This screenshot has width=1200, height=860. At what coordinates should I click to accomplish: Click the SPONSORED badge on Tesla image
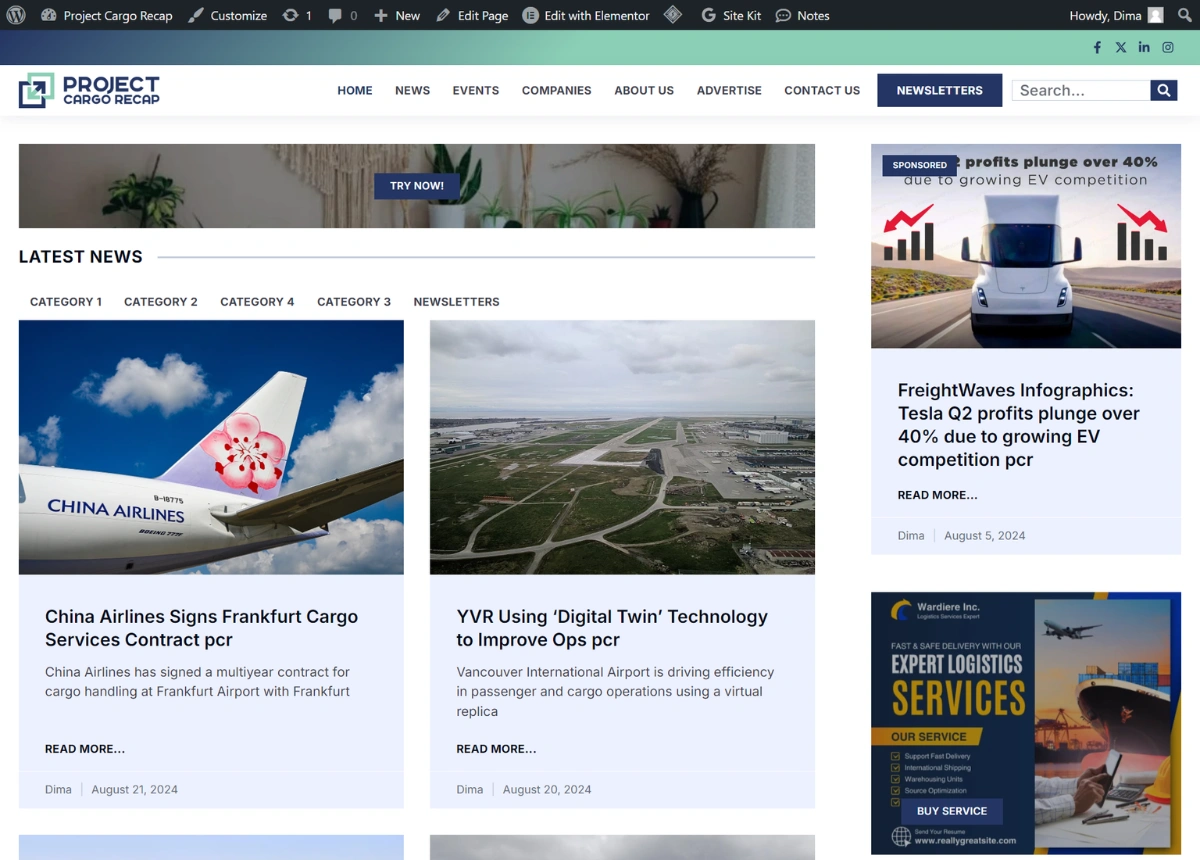tap(919, 165)
